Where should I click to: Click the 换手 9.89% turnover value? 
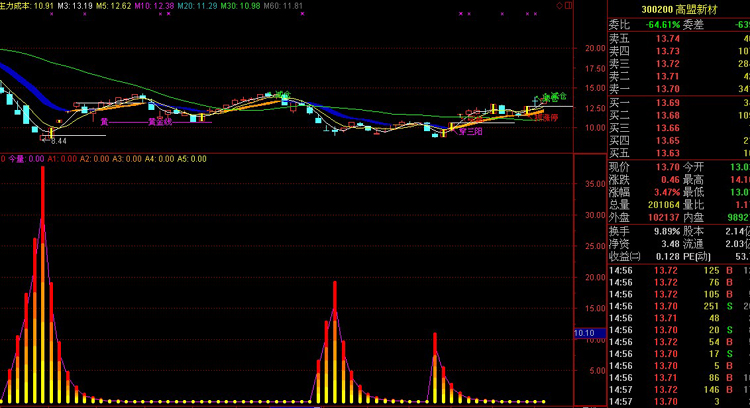(x=667, y=232)
